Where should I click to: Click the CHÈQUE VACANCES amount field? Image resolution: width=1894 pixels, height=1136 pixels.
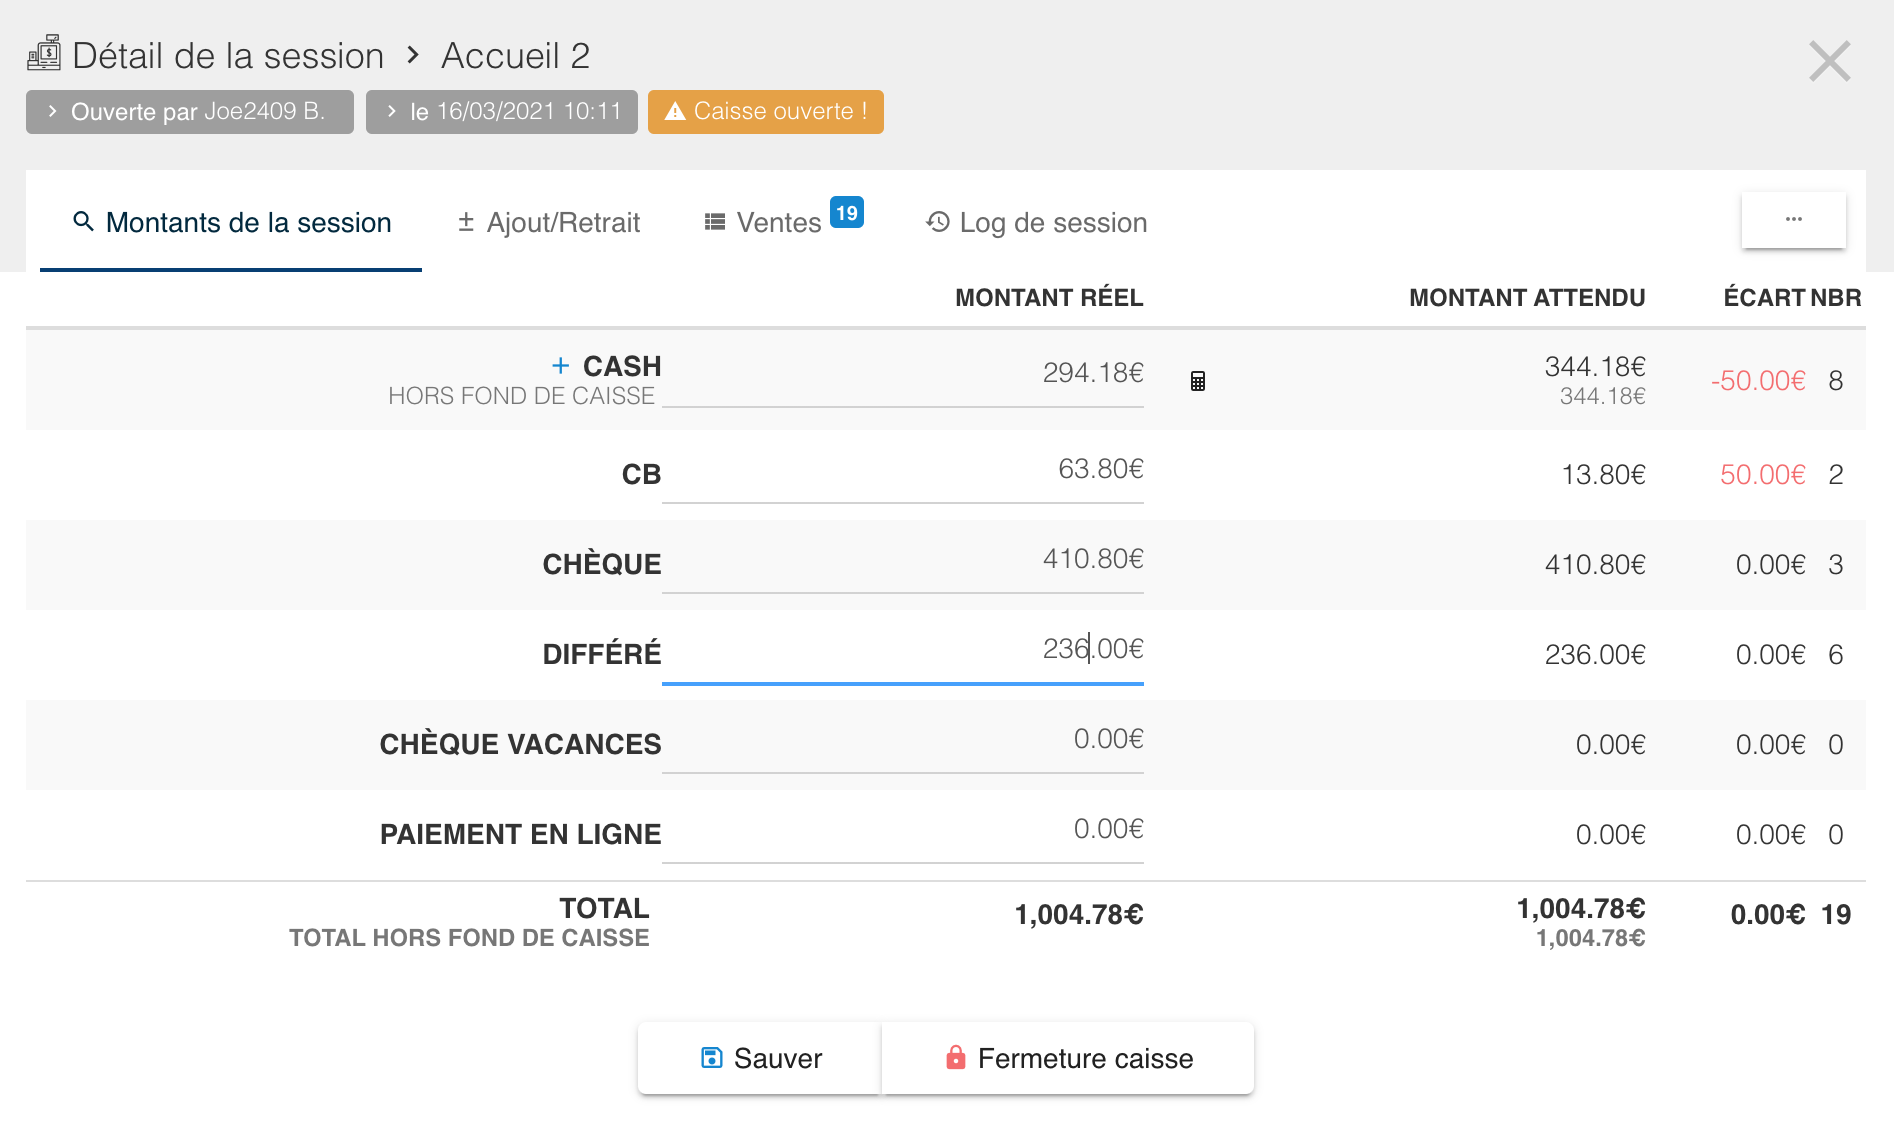[x=902, y=740]
